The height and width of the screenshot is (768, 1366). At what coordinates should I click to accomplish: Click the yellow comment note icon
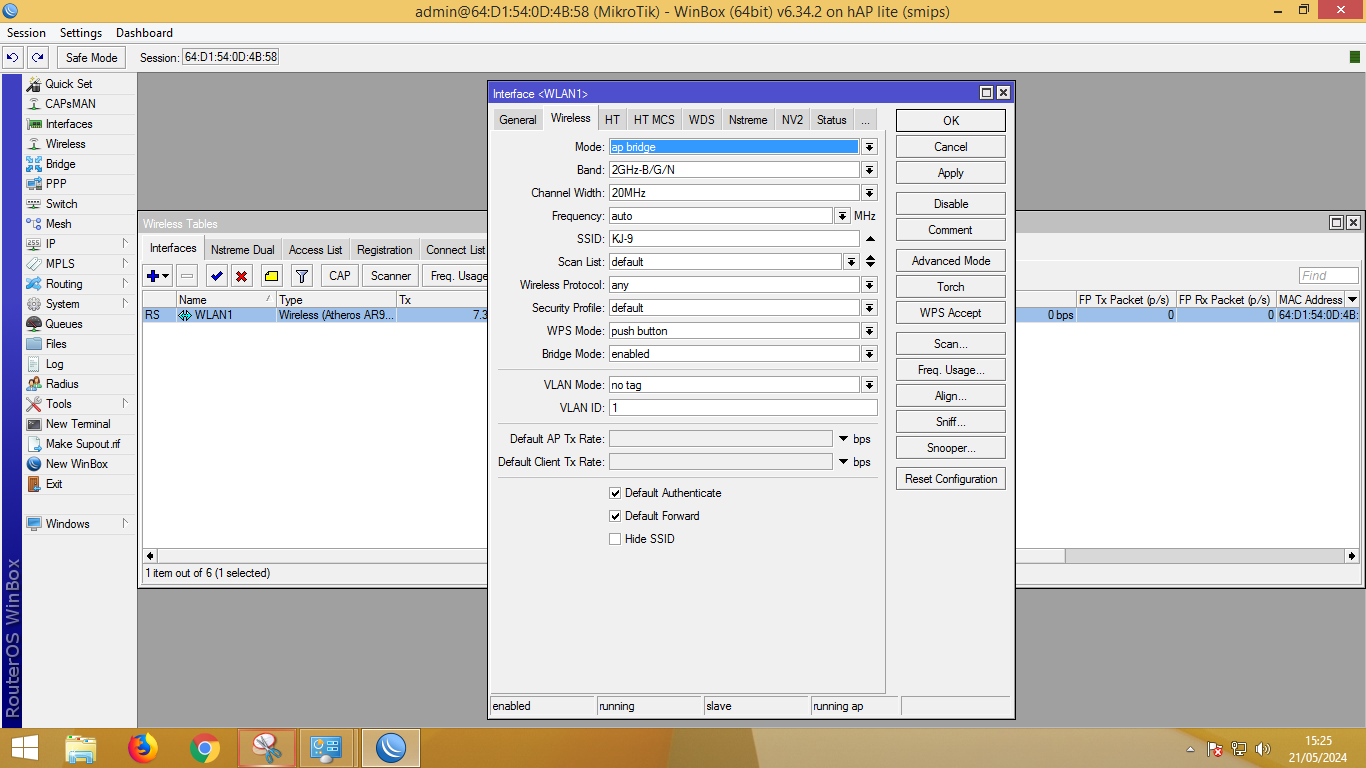pyautogui.click(x=271, y=276)
